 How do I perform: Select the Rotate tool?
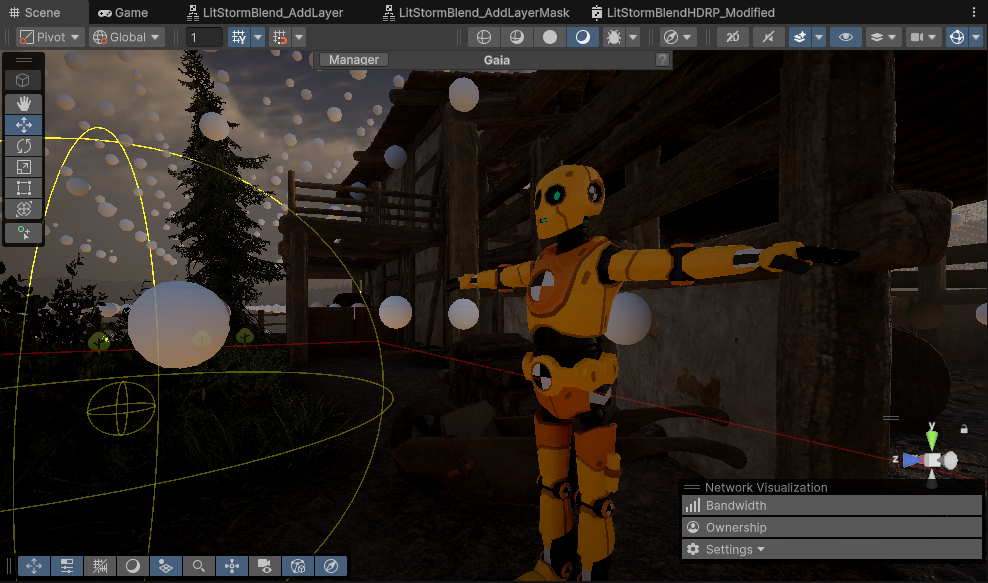point(23,146)
